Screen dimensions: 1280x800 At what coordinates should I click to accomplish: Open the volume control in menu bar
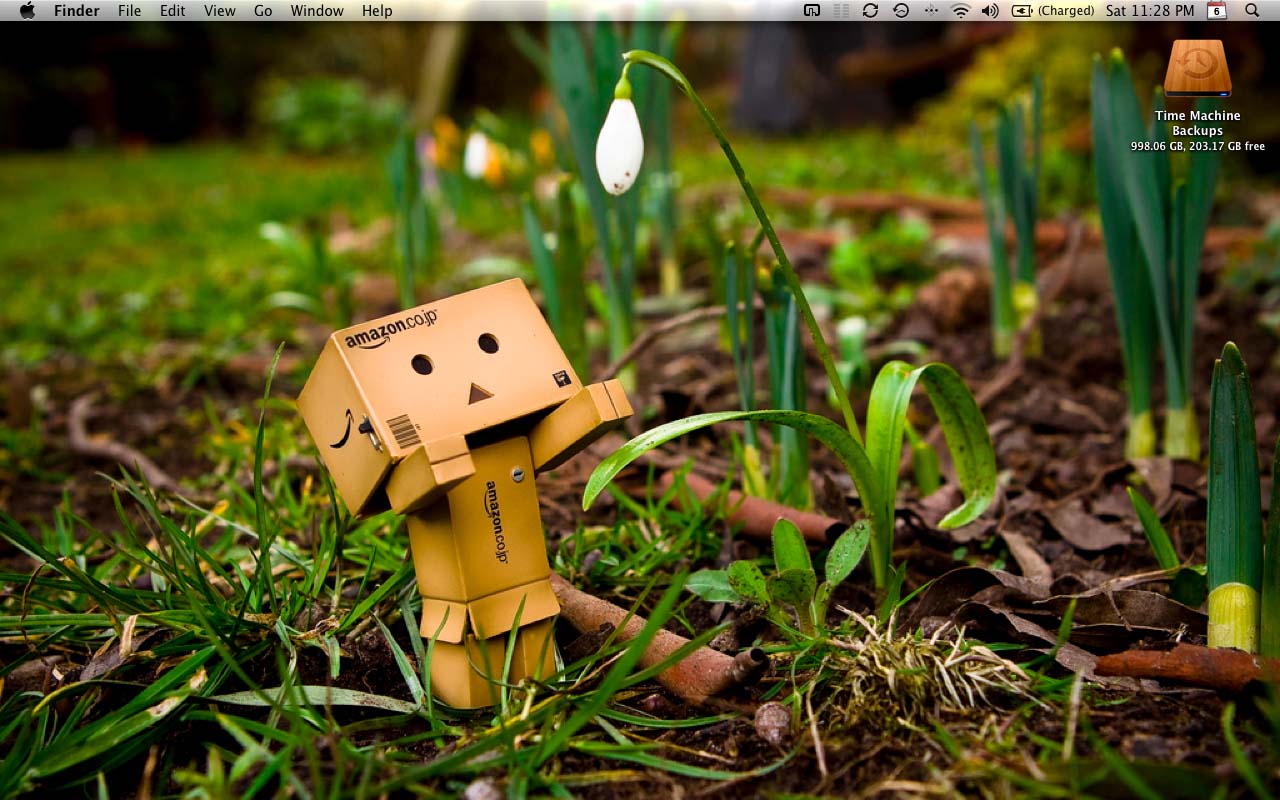990,10
